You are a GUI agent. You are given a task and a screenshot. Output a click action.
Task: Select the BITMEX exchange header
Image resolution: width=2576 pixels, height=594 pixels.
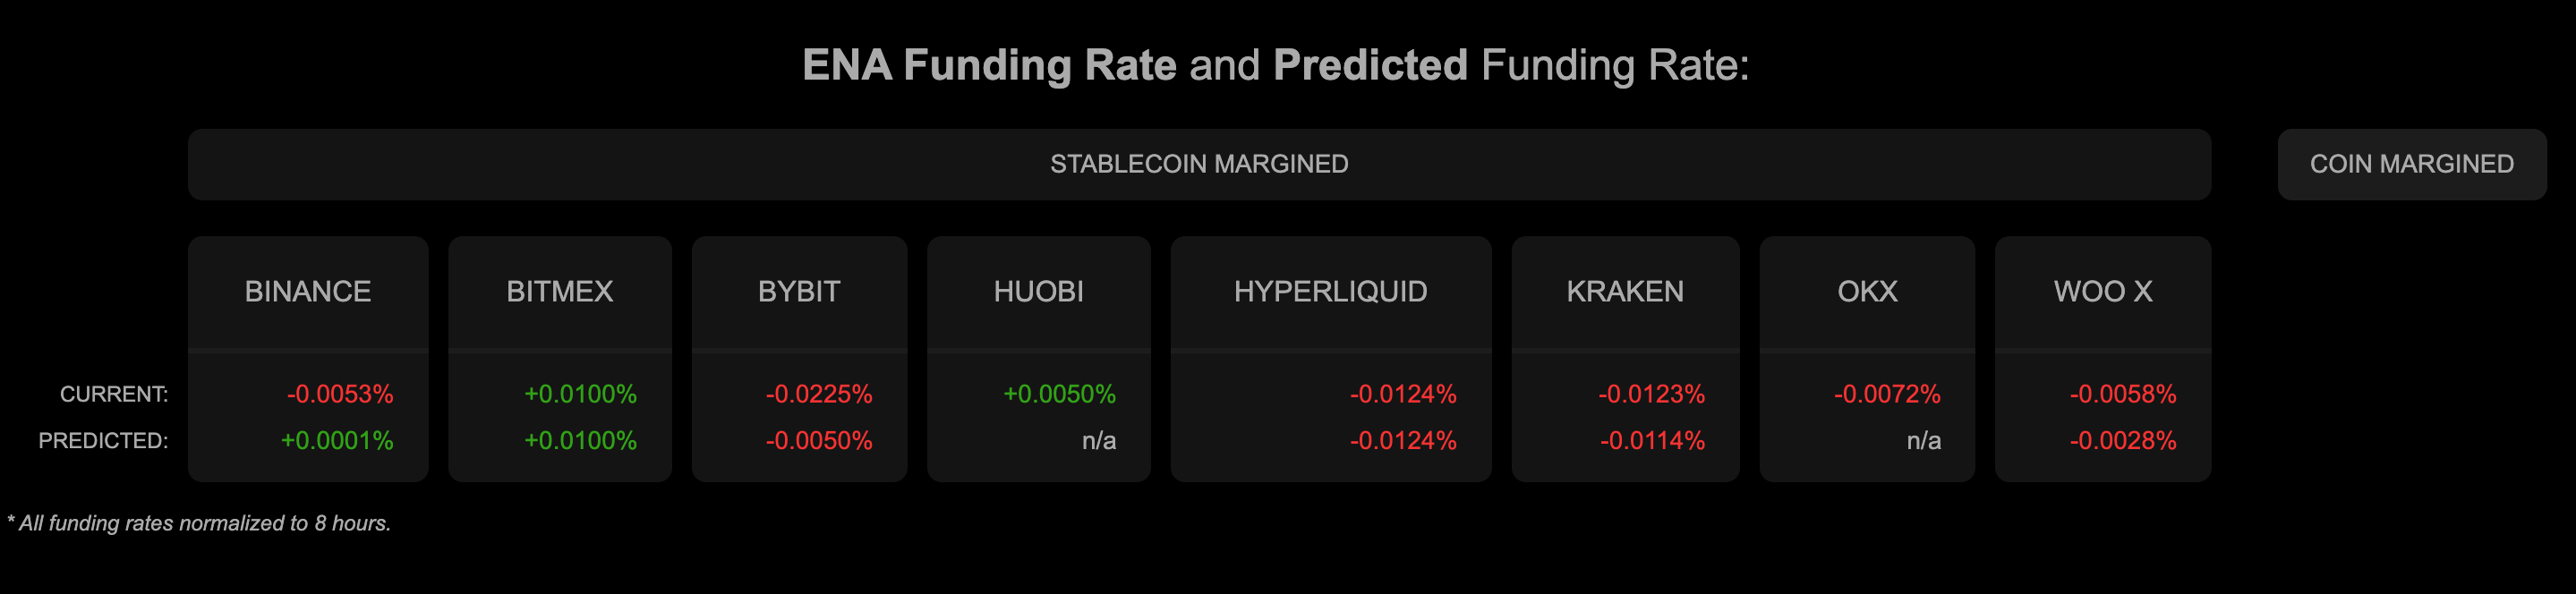click(560, 292)
